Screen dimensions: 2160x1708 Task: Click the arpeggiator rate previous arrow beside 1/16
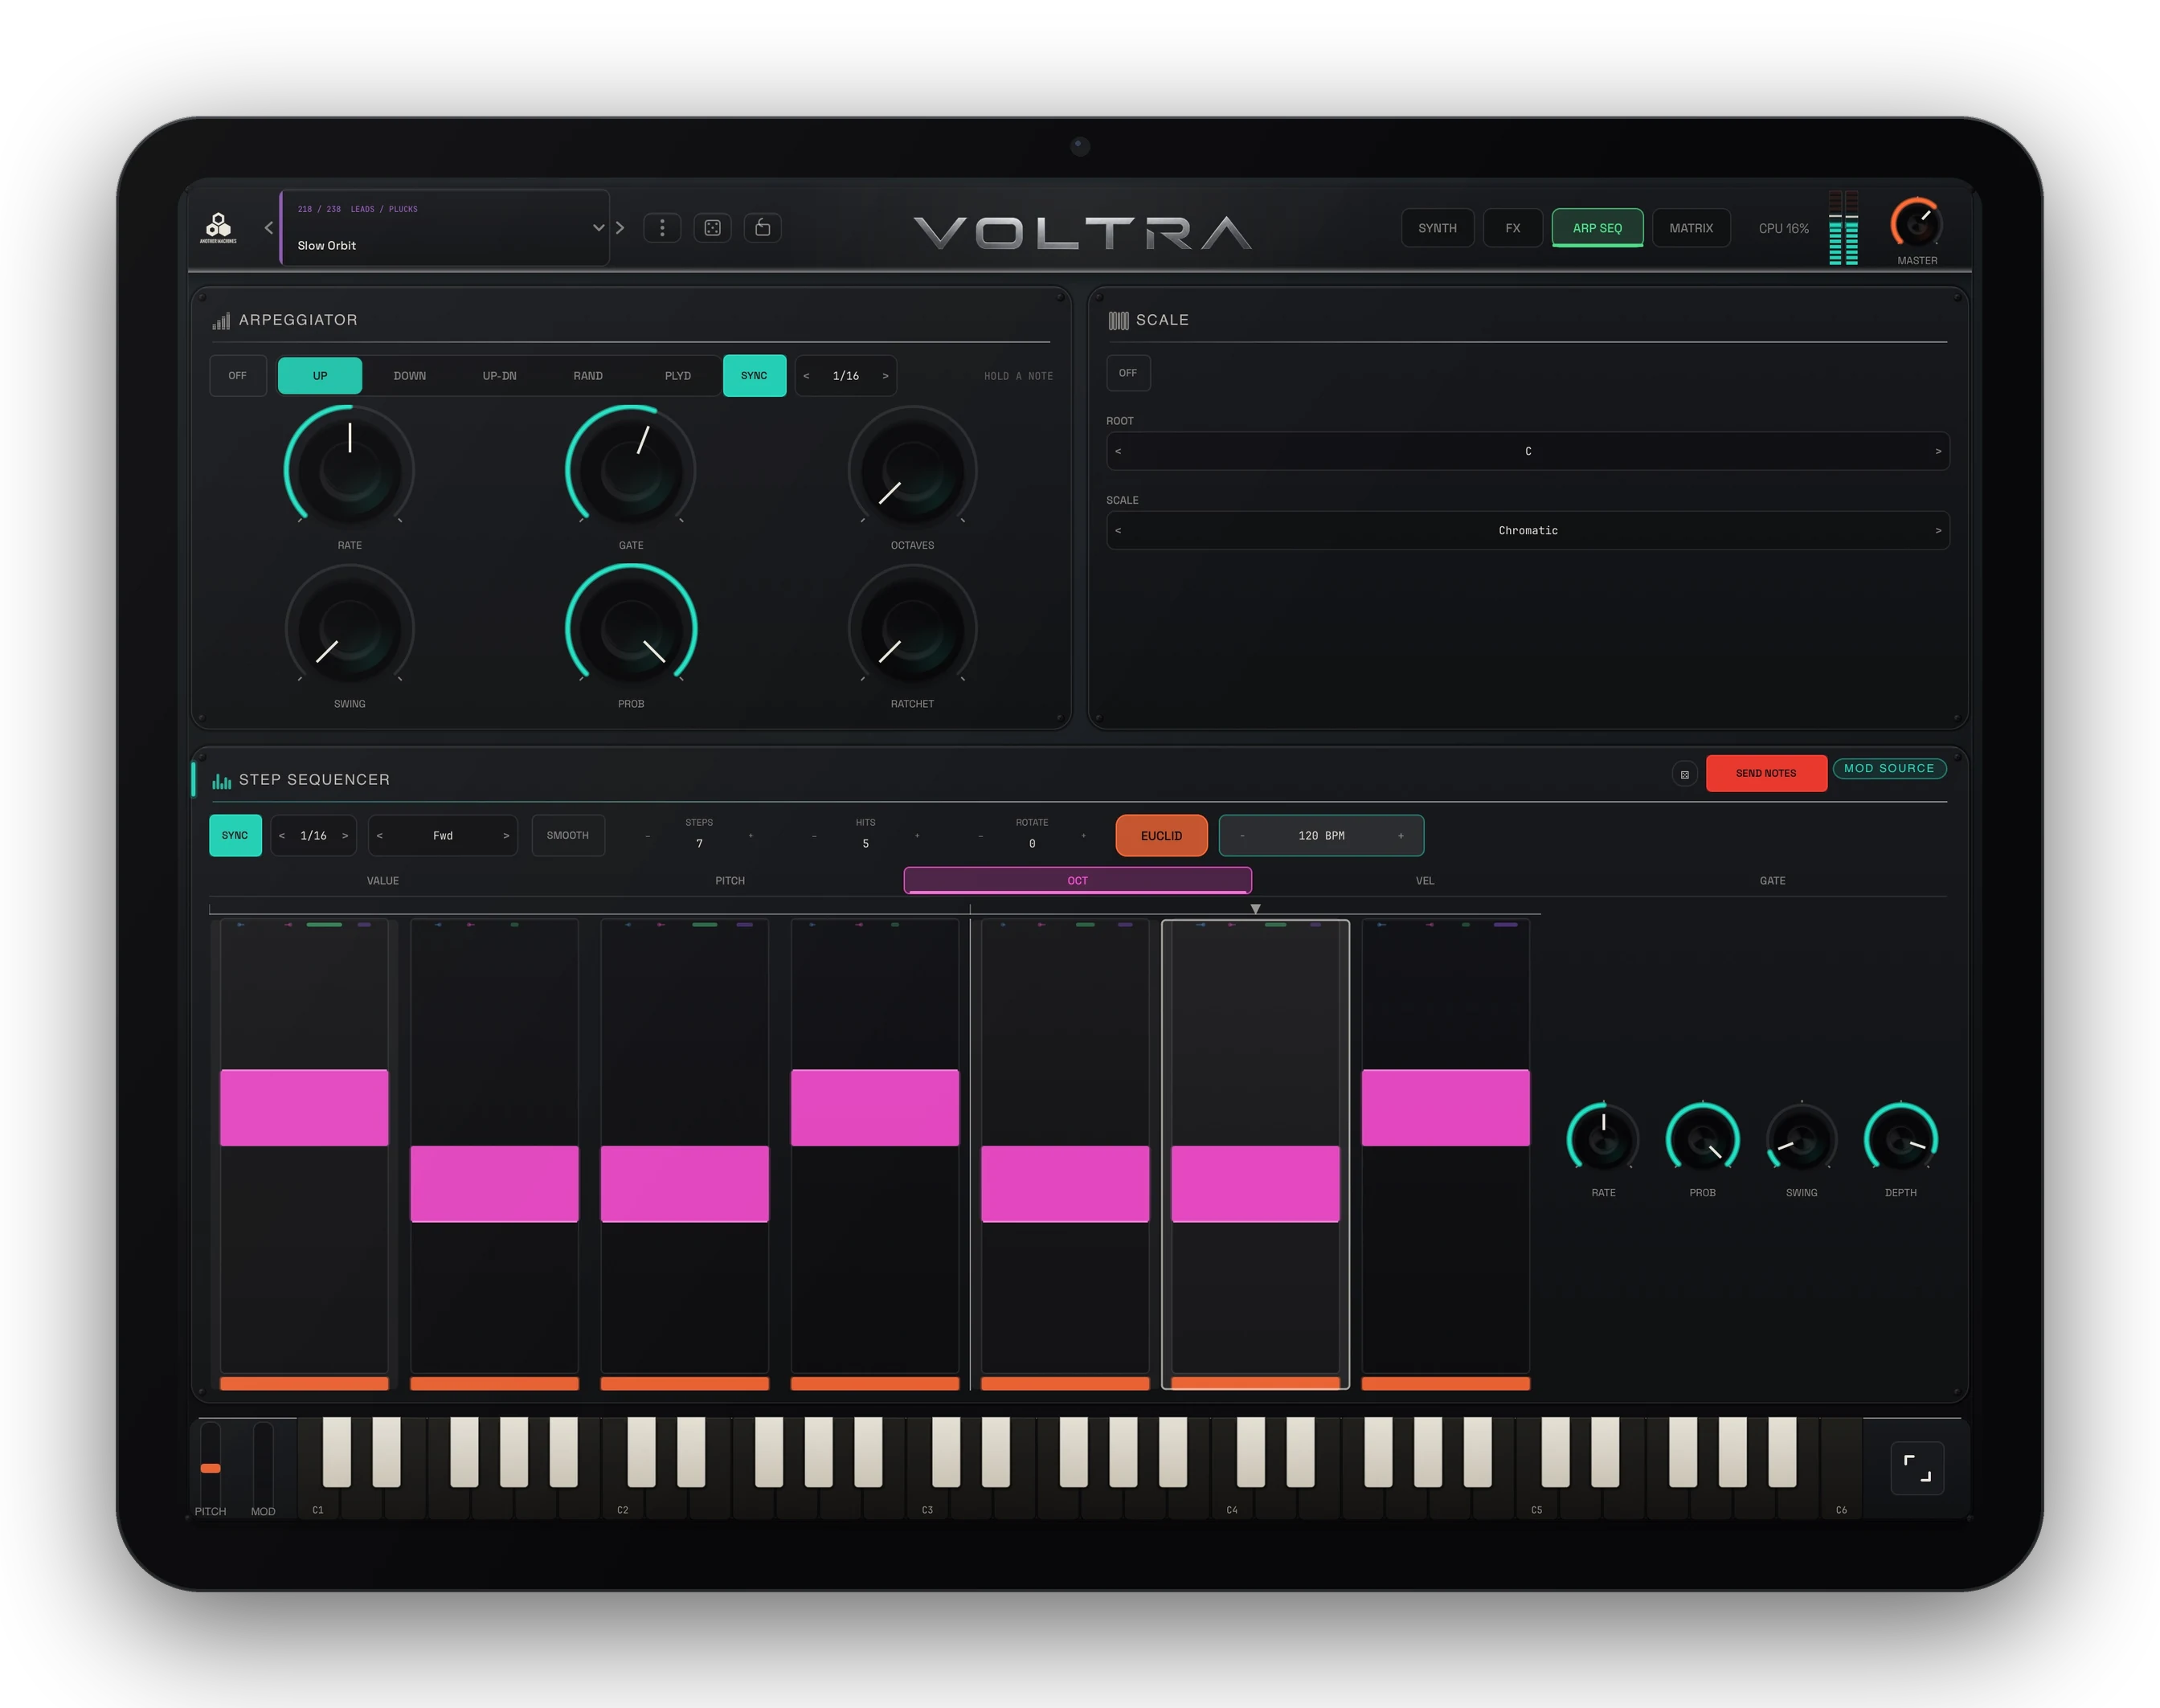(806, 376)
